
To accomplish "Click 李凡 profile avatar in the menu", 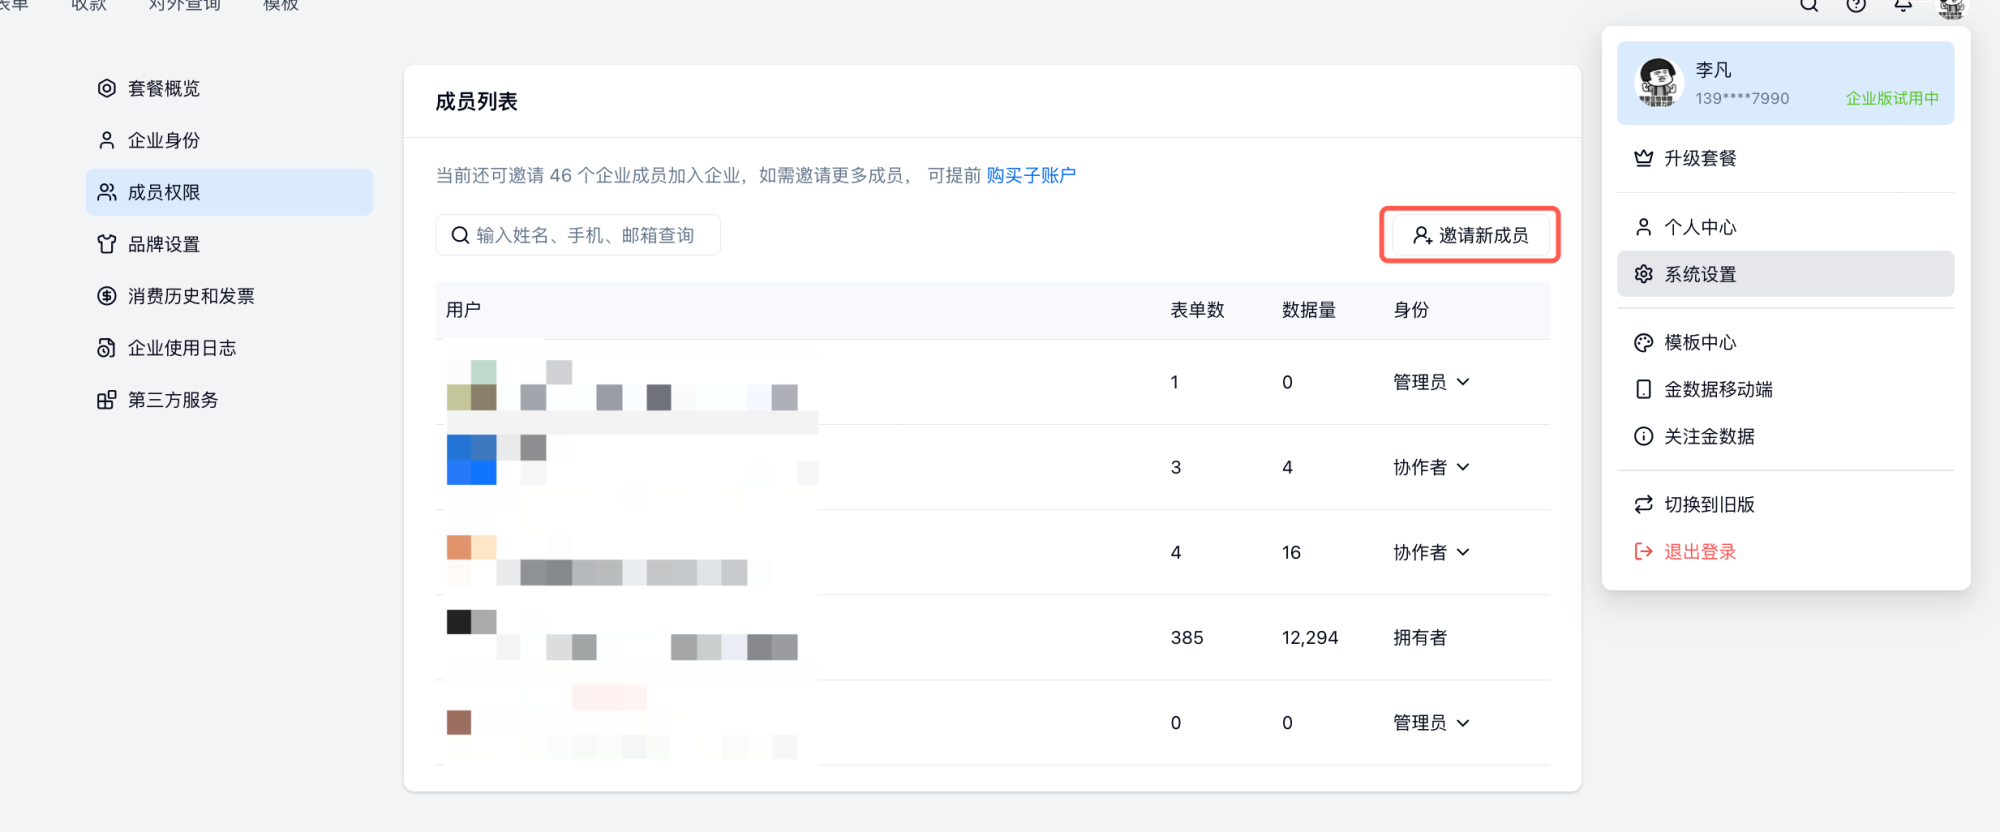I will [x=1658, y=83].
